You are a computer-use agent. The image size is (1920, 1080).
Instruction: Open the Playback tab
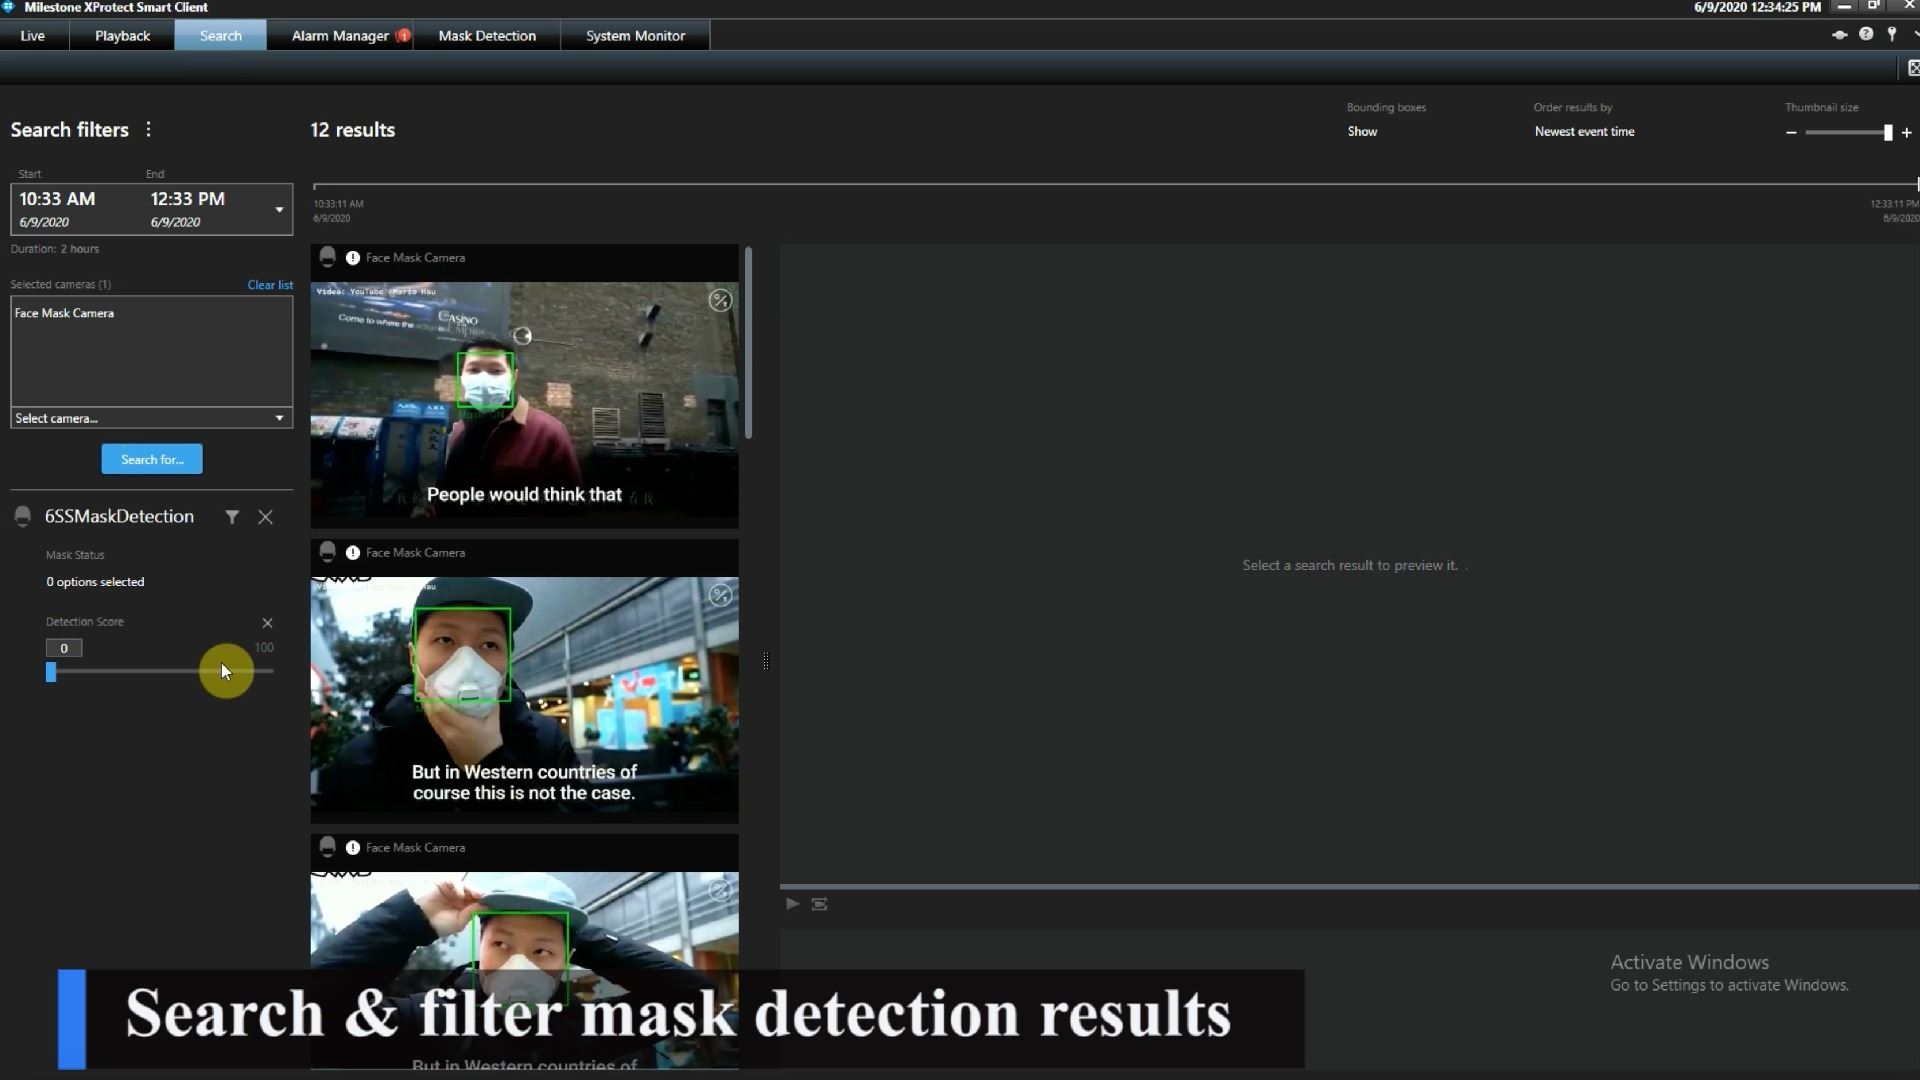coord(122,36)
